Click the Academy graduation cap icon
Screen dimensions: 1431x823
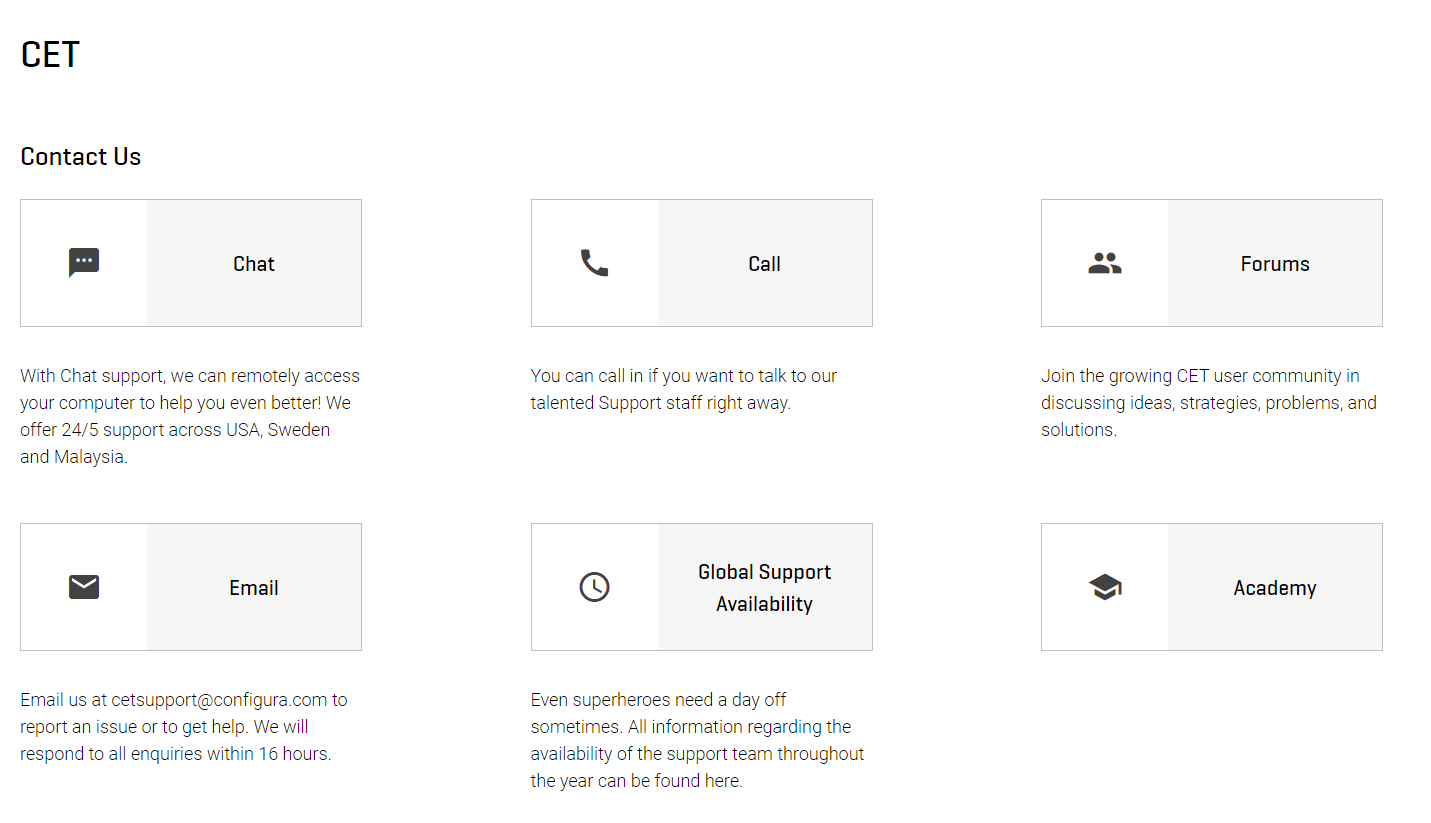point(1105,587)
